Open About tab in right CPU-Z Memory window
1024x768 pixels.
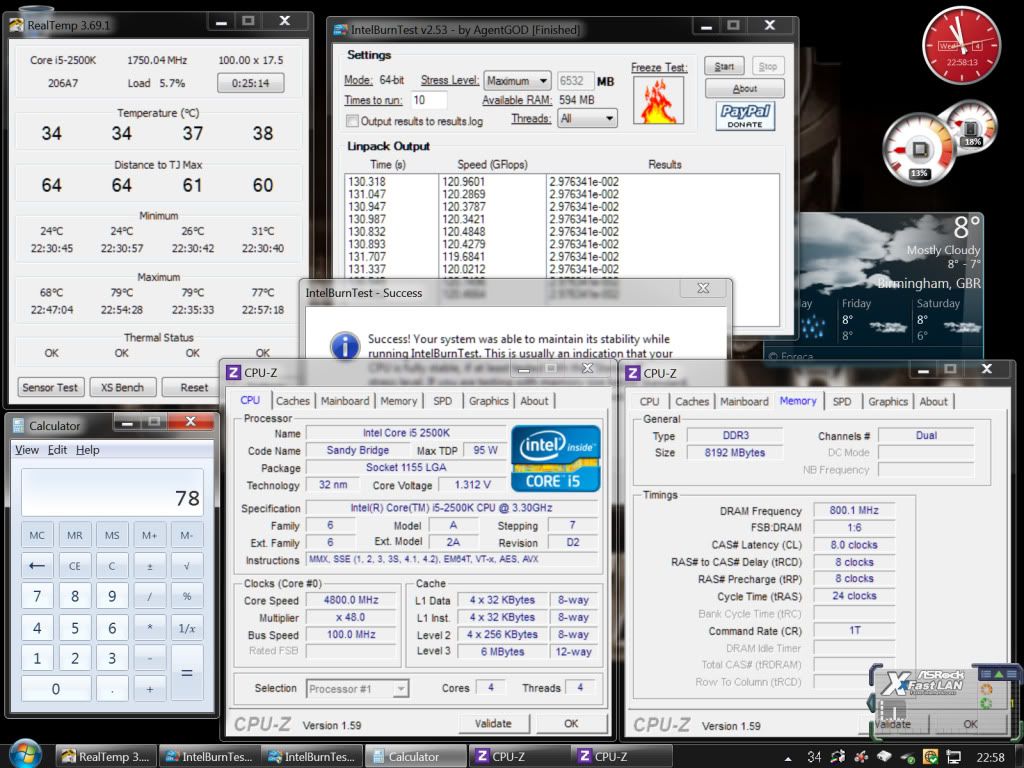933,402
